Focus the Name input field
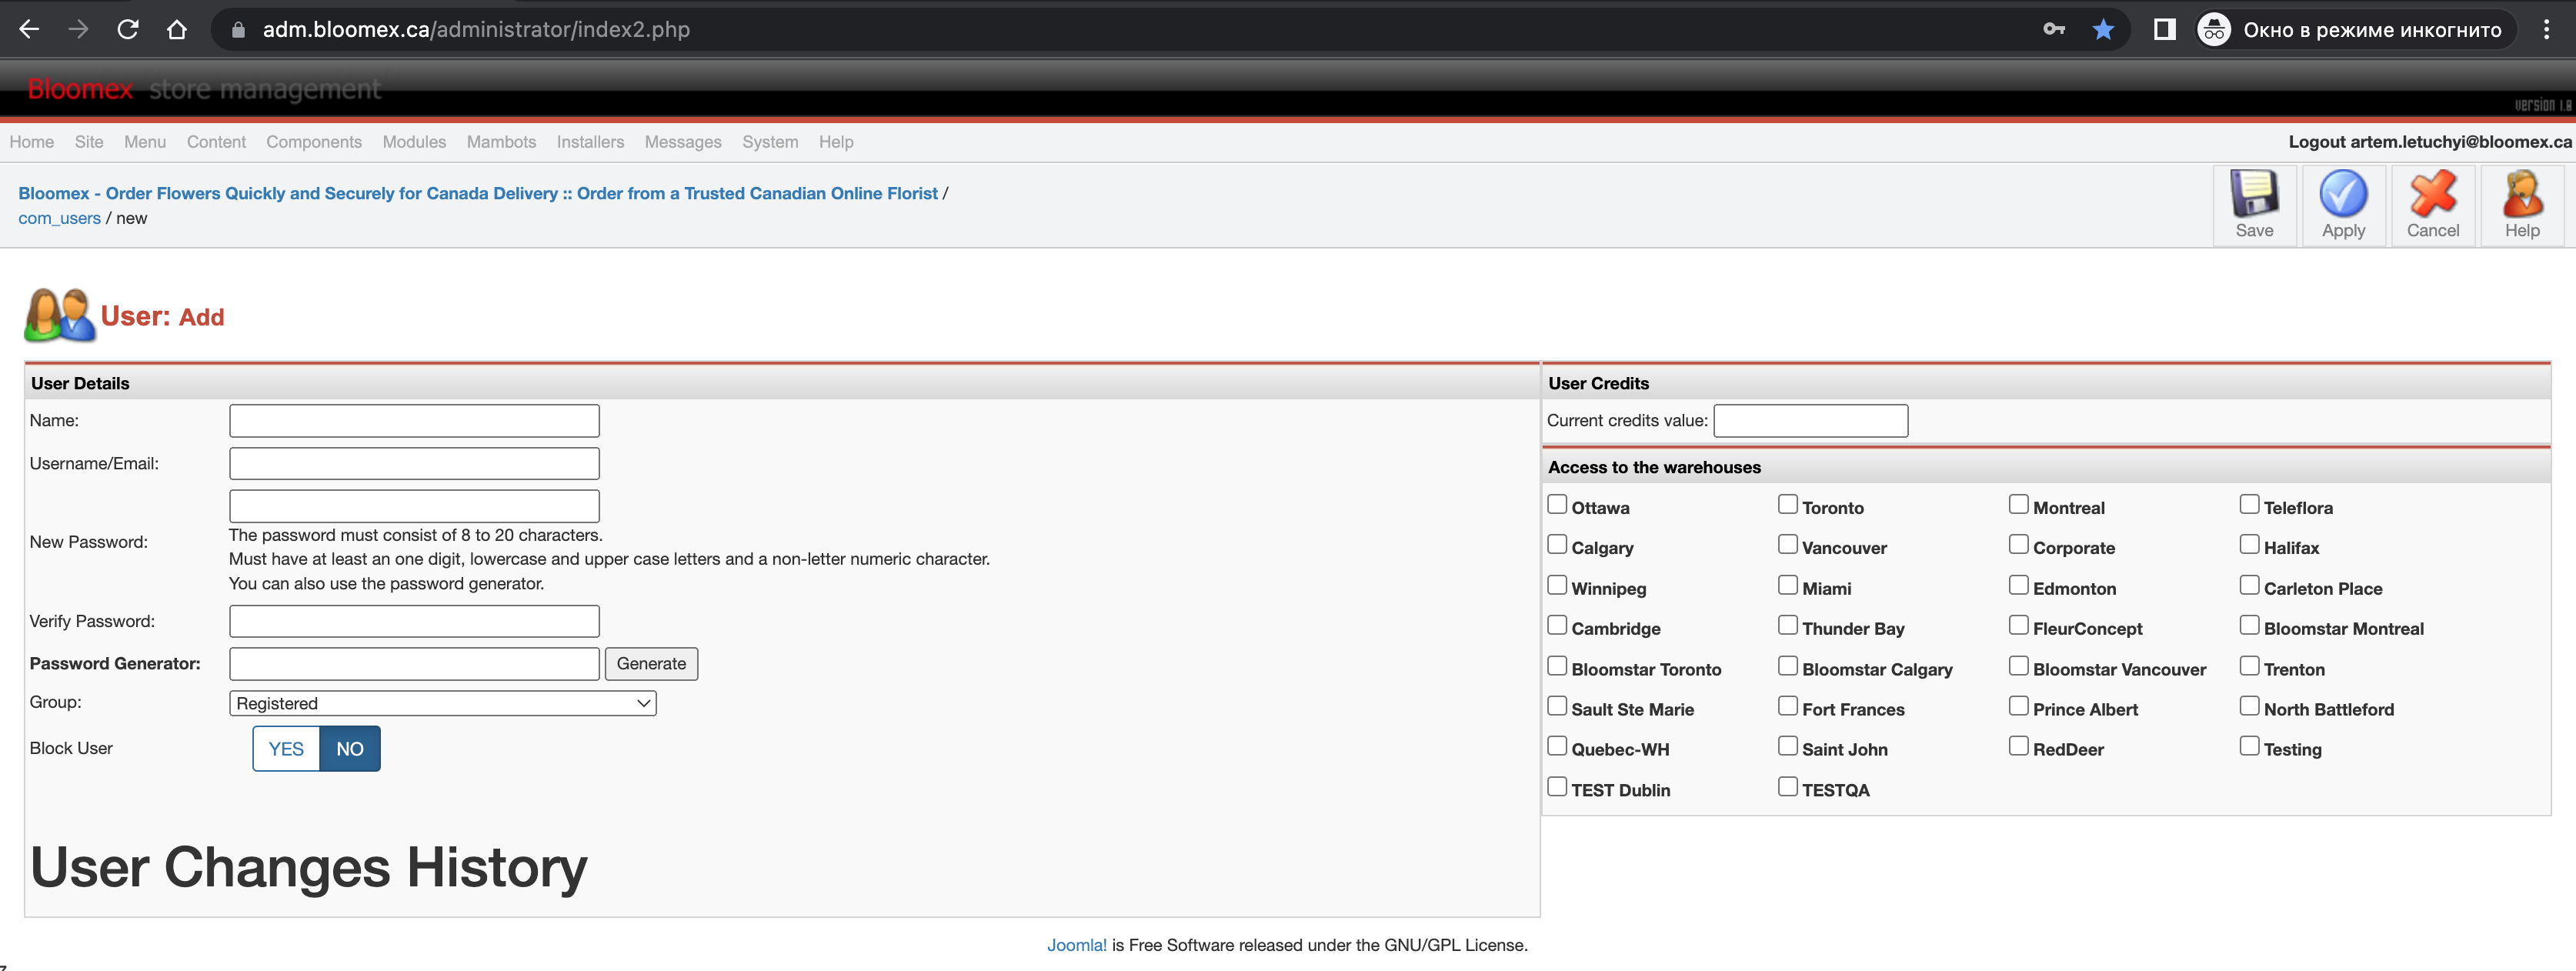 click(x=414, y=421)
